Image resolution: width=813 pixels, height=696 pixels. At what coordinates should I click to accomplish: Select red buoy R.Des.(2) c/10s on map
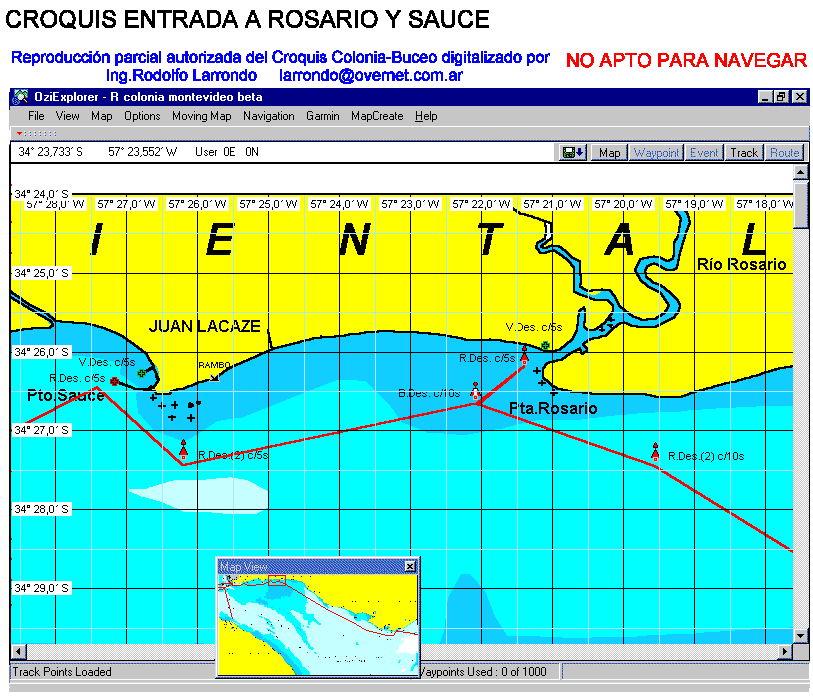point(655,451)
